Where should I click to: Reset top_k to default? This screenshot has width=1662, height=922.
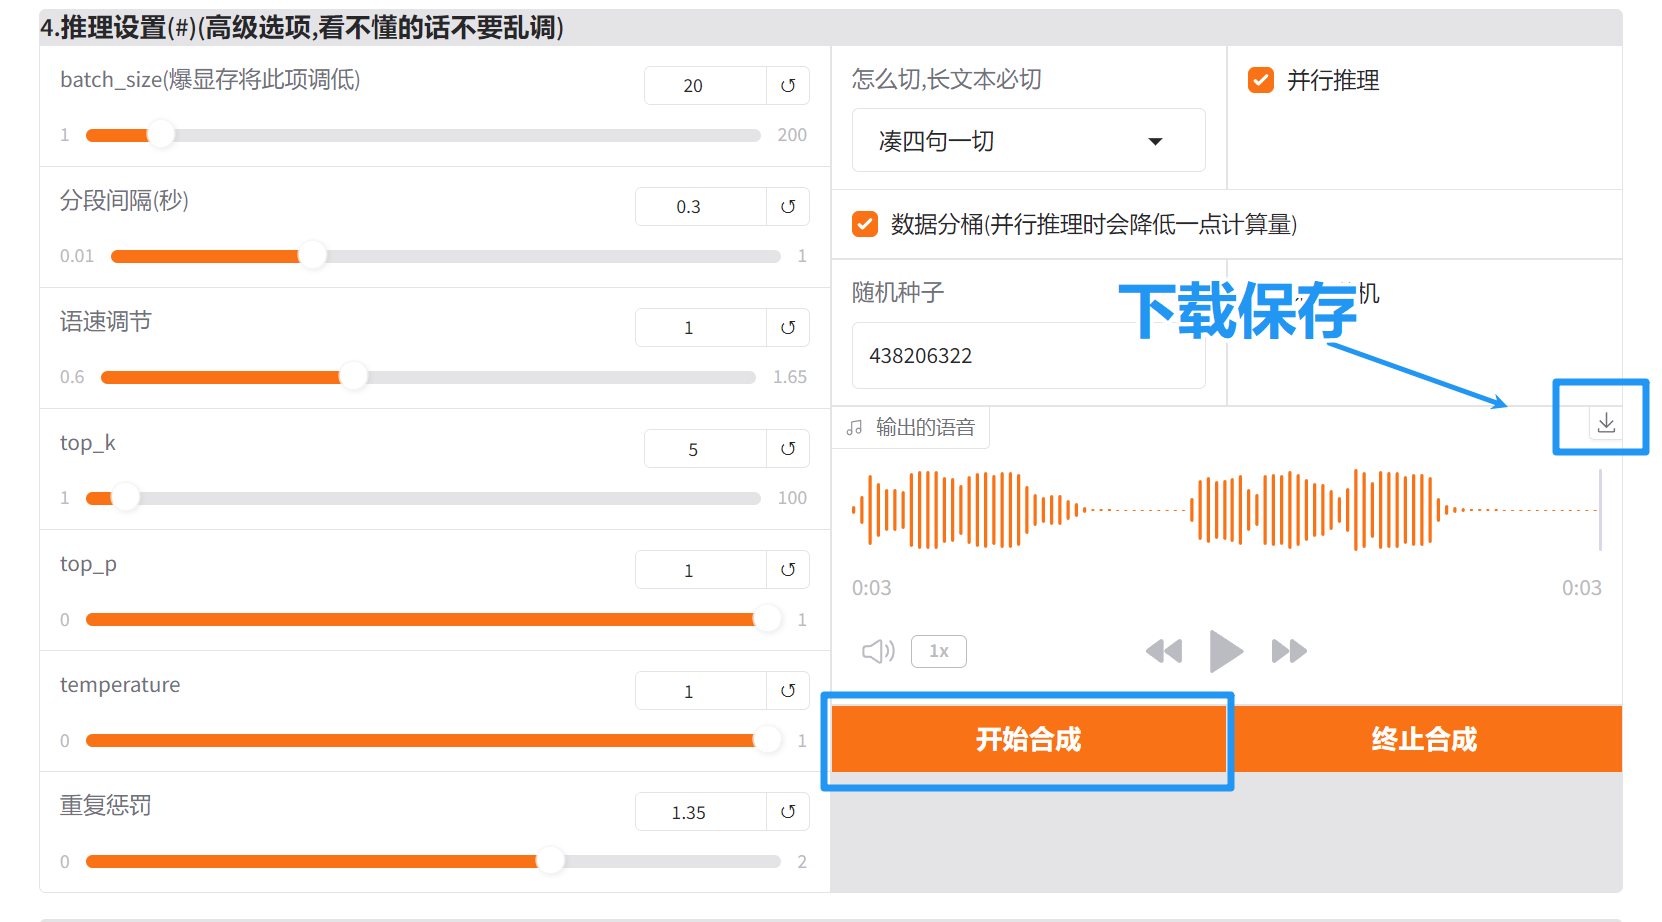pos(789,448)
